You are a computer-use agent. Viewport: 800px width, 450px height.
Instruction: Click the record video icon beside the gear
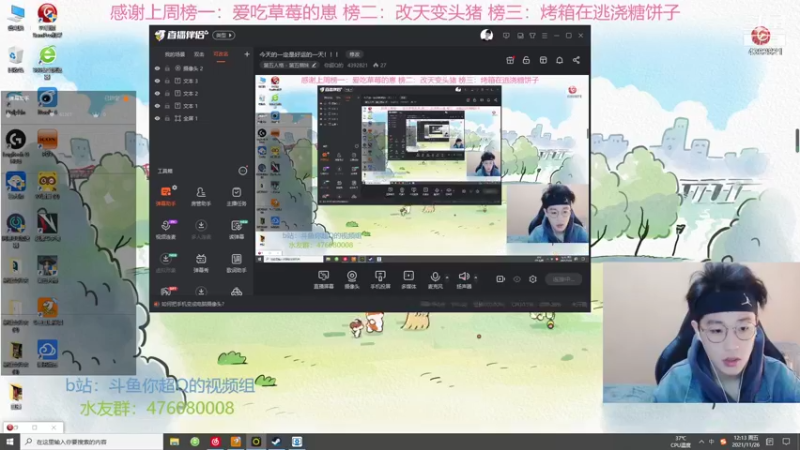pyautogui.click(x=501, y=279)
